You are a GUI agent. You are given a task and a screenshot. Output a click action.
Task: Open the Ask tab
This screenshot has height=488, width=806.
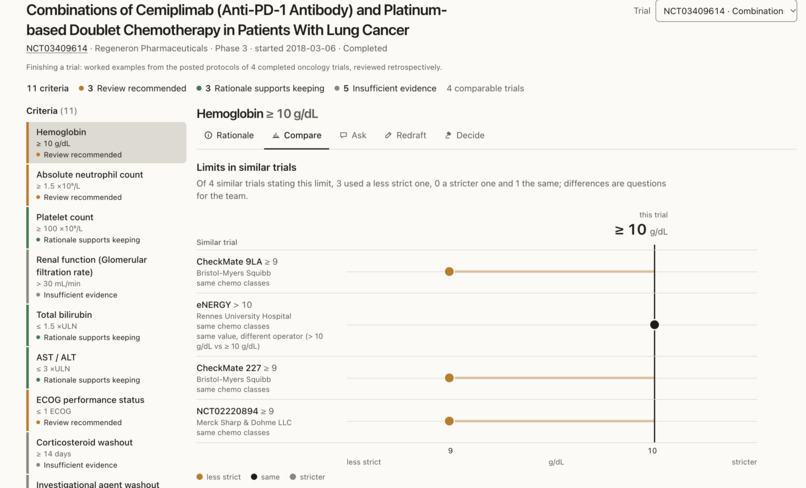point(353,135)
